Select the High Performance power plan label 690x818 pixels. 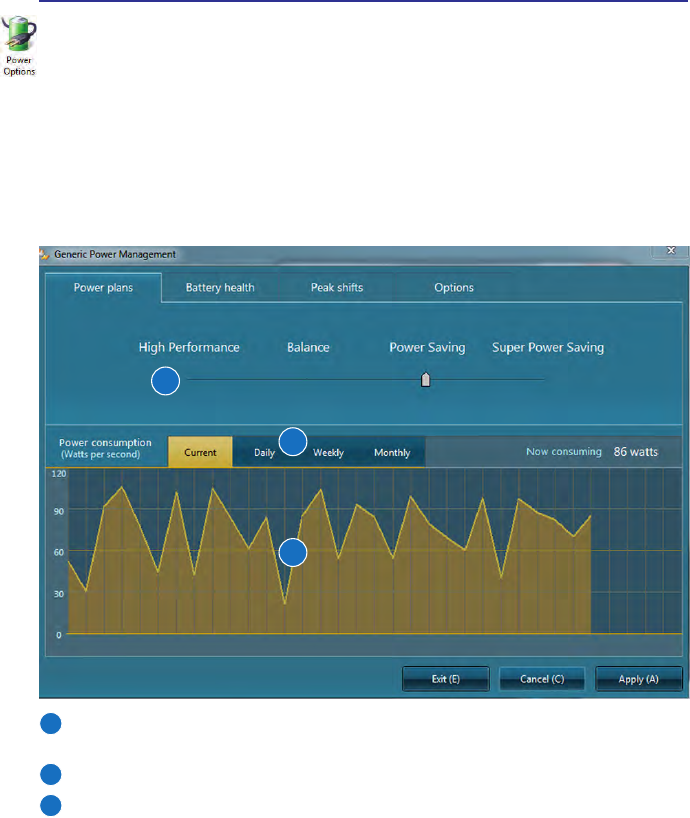[x=189, y=347]
